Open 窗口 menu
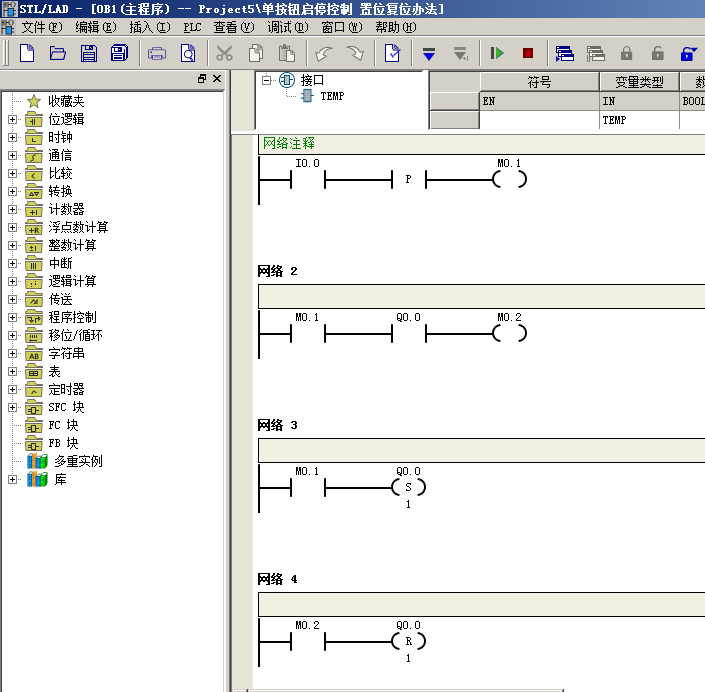The image size is (705, 692). pyautogui.click(x=342, y=27)
